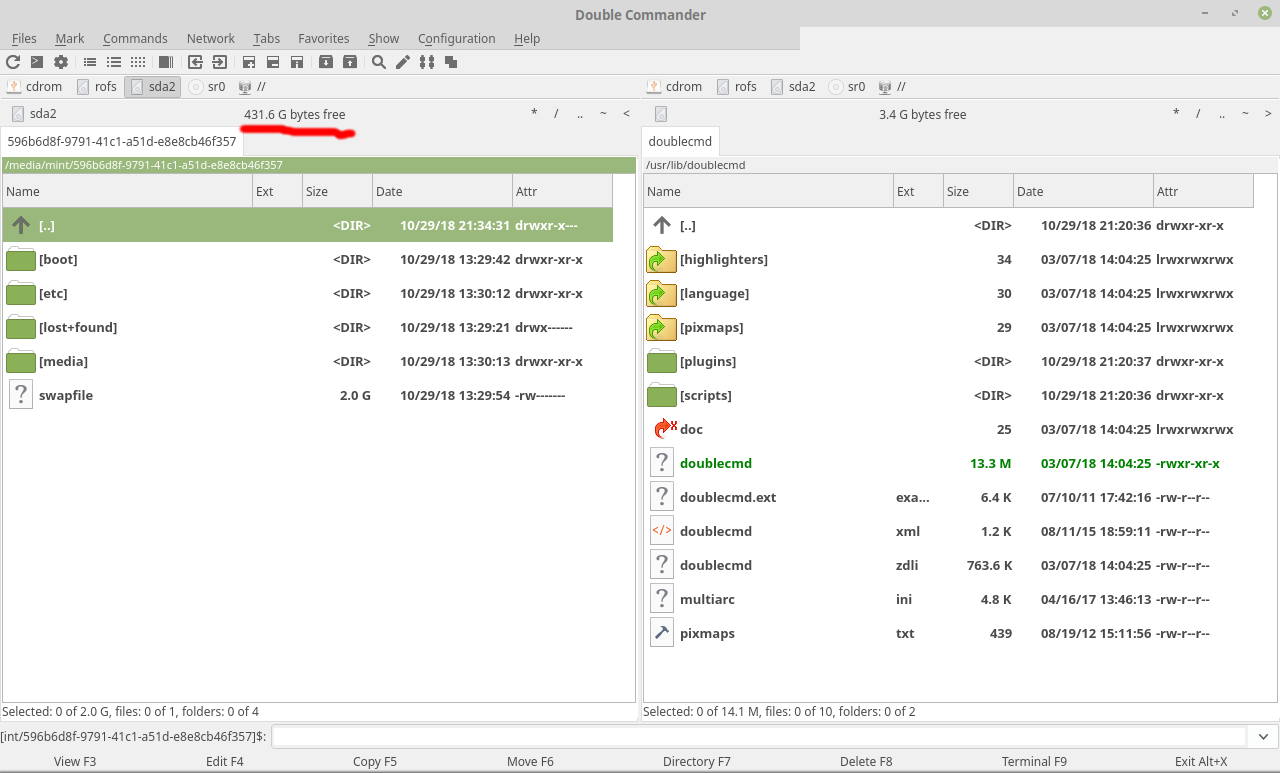Switch to thumbnails view toolbar icon
The height and width of the screenshot is (773, 1280).
pos(138,62)
